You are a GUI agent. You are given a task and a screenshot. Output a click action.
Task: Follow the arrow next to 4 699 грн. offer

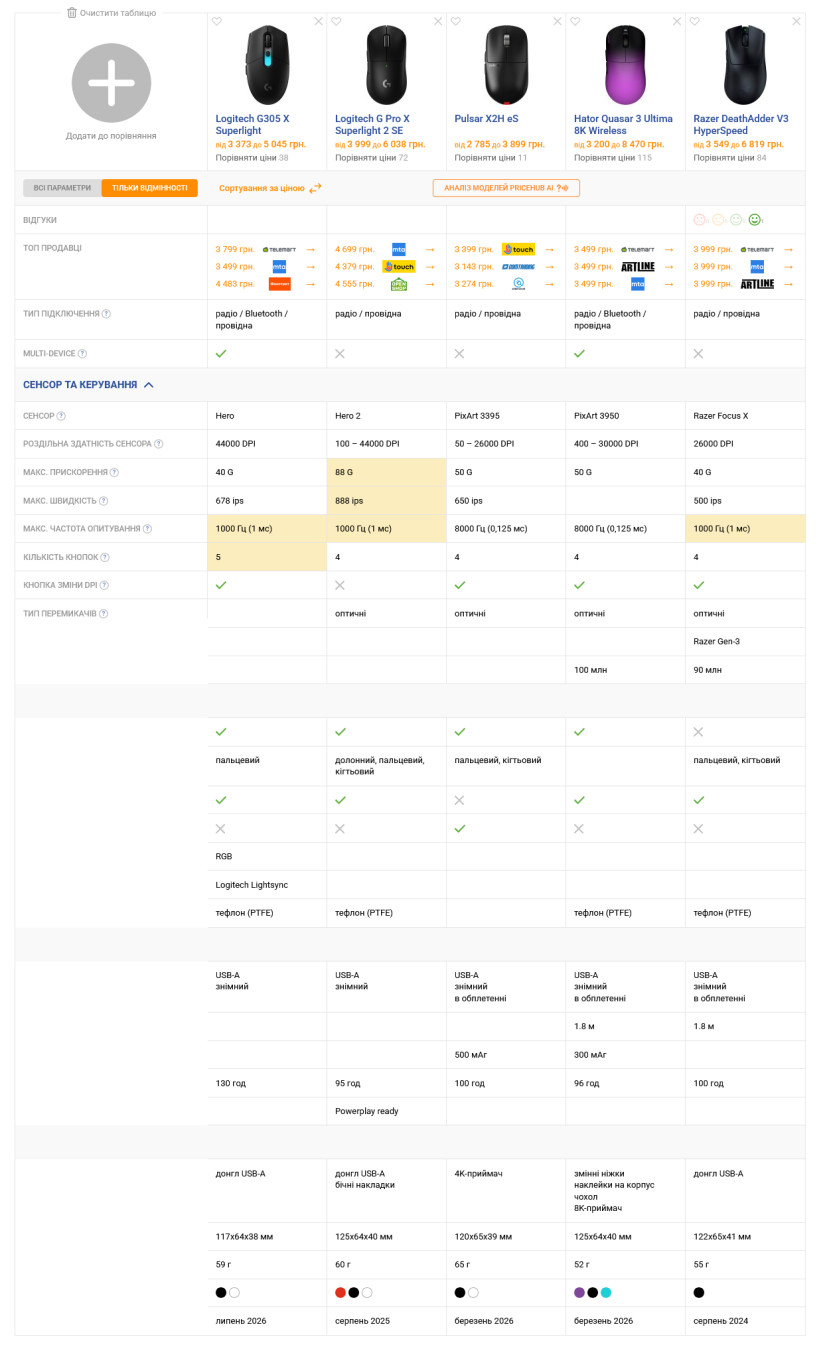point(429,249)
